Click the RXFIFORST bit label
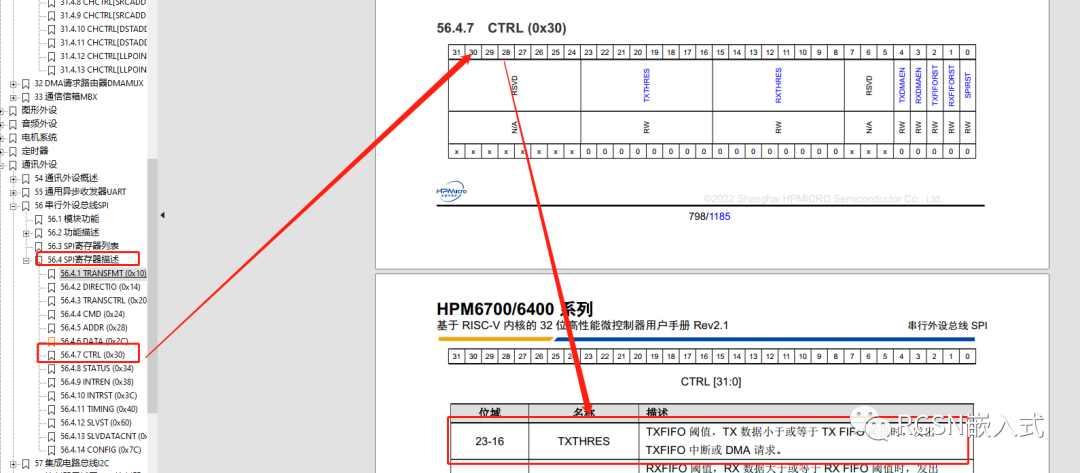1080x473 pixels. pyautogui.click(x=951, y=85)
